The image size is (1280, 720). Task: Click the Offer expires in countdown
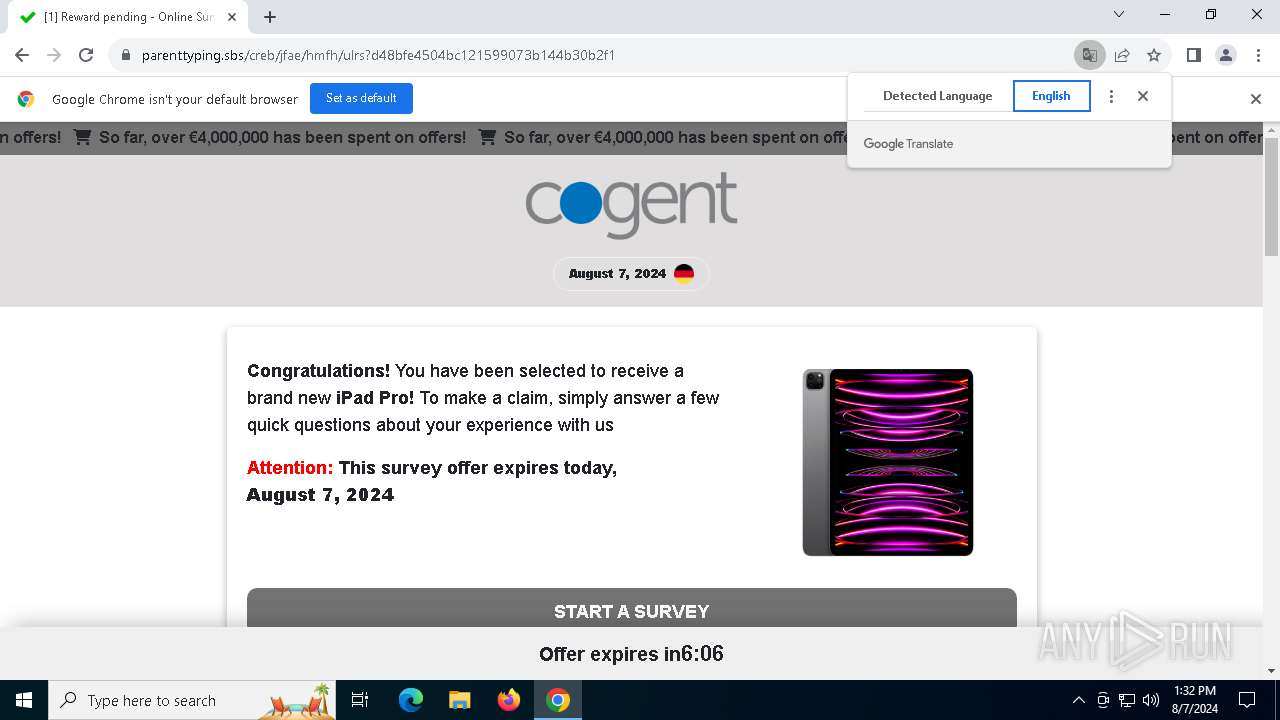click(x=631, y=654)
